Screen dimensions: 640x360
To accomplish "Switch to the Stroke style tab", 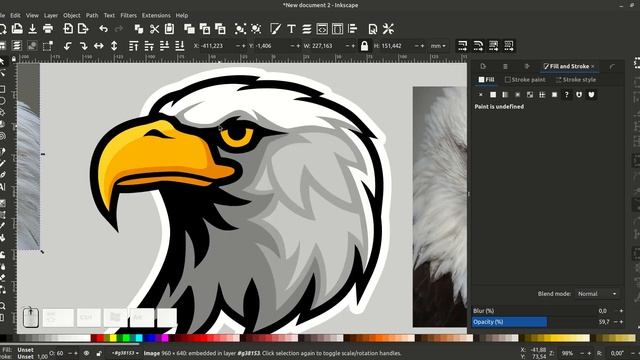I will tap(576, 80).
